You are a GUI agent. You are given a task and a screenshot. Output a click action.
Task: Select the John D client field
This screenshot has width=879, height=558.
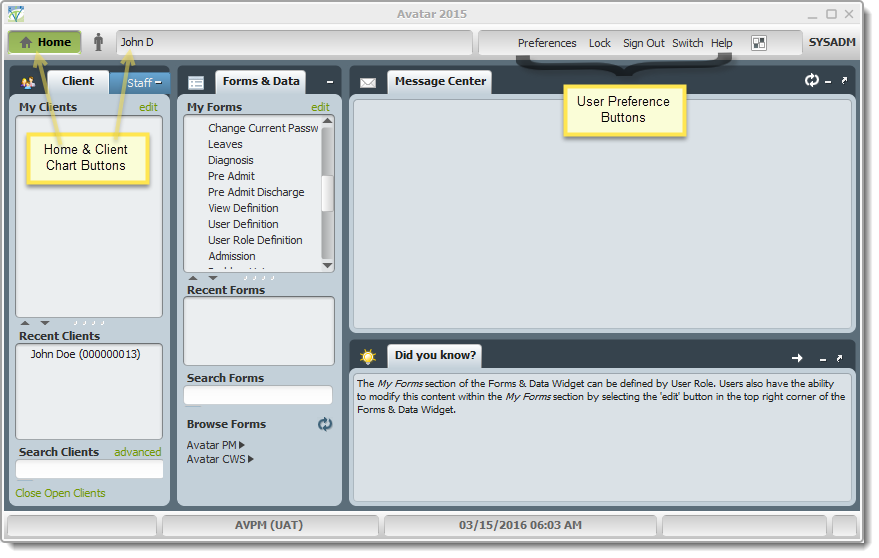(x=294, y=43)
